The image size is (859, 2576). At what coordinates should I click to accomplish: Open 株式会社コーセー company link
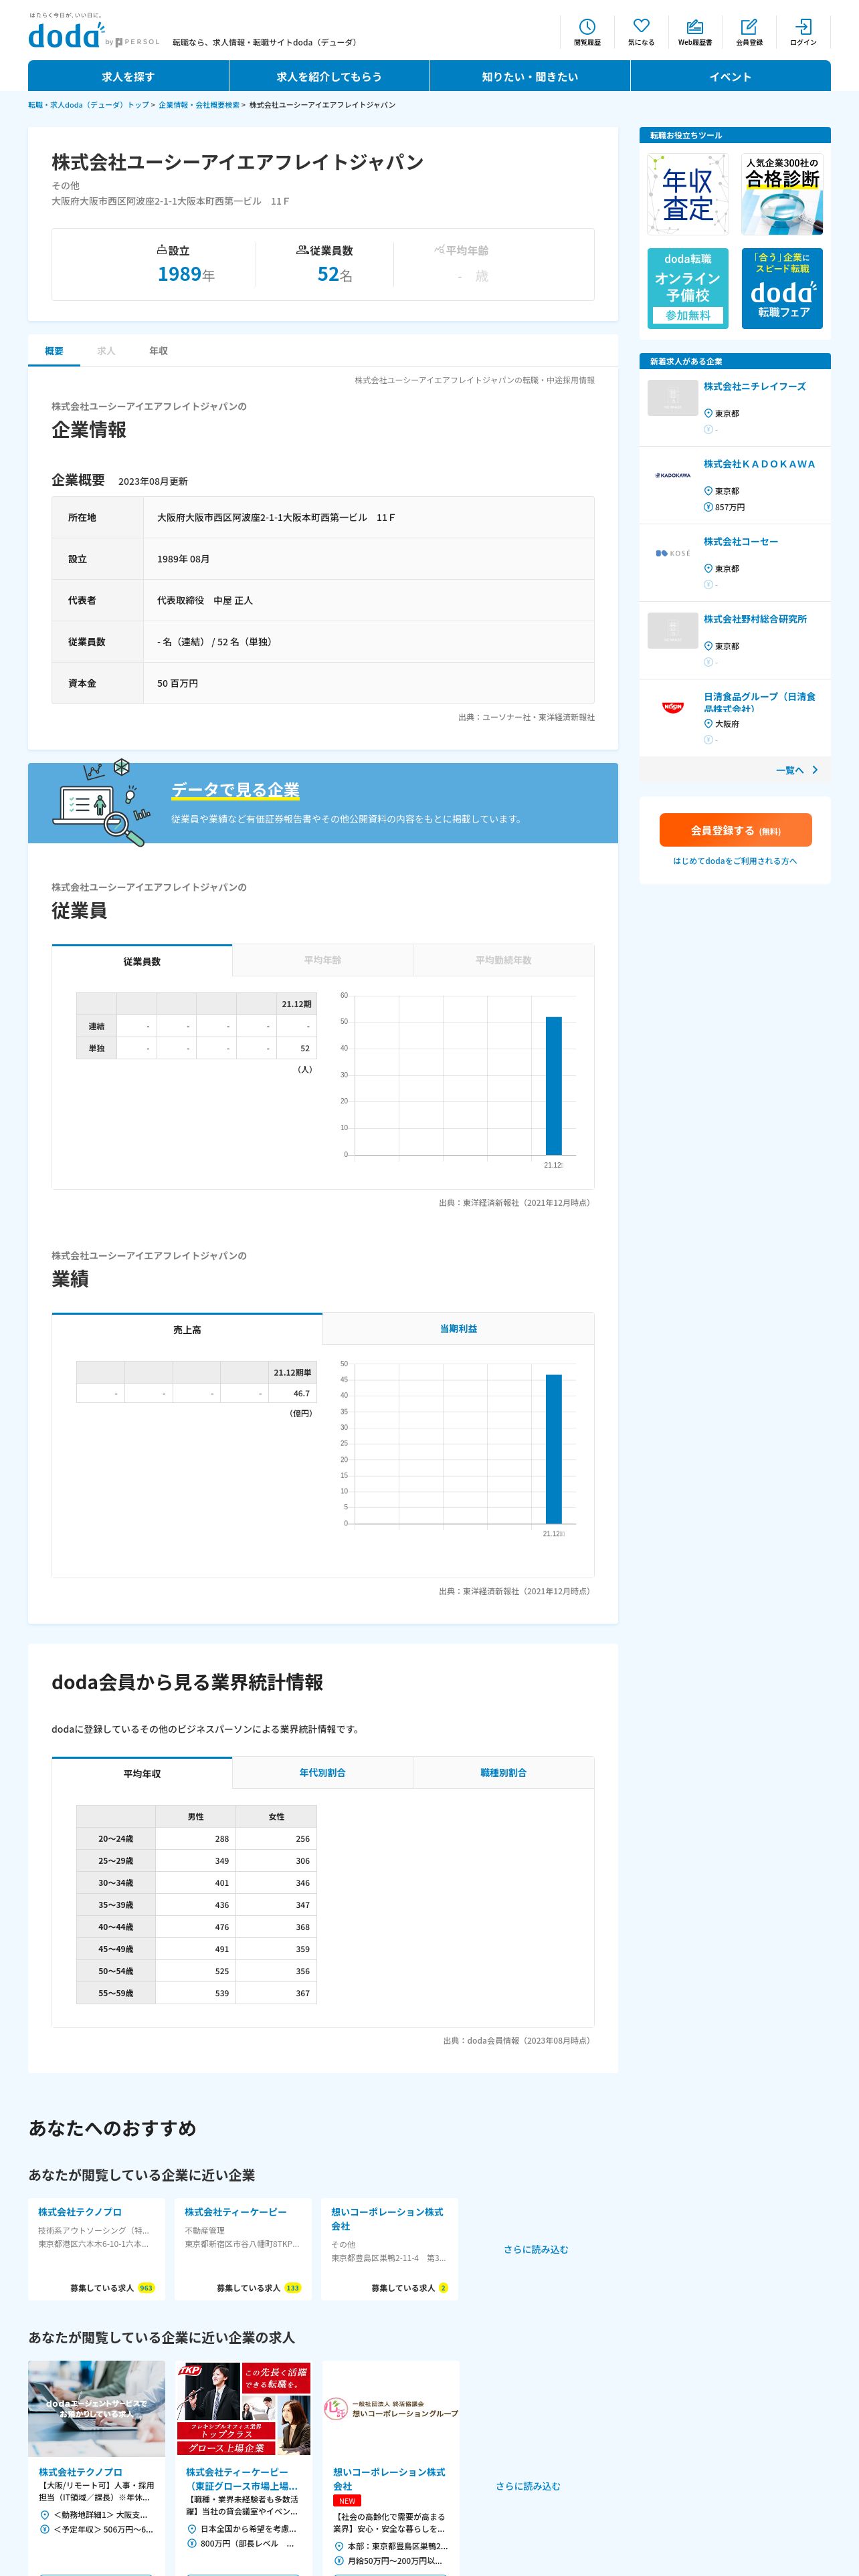pyautogui.click(x=740, y=542)
